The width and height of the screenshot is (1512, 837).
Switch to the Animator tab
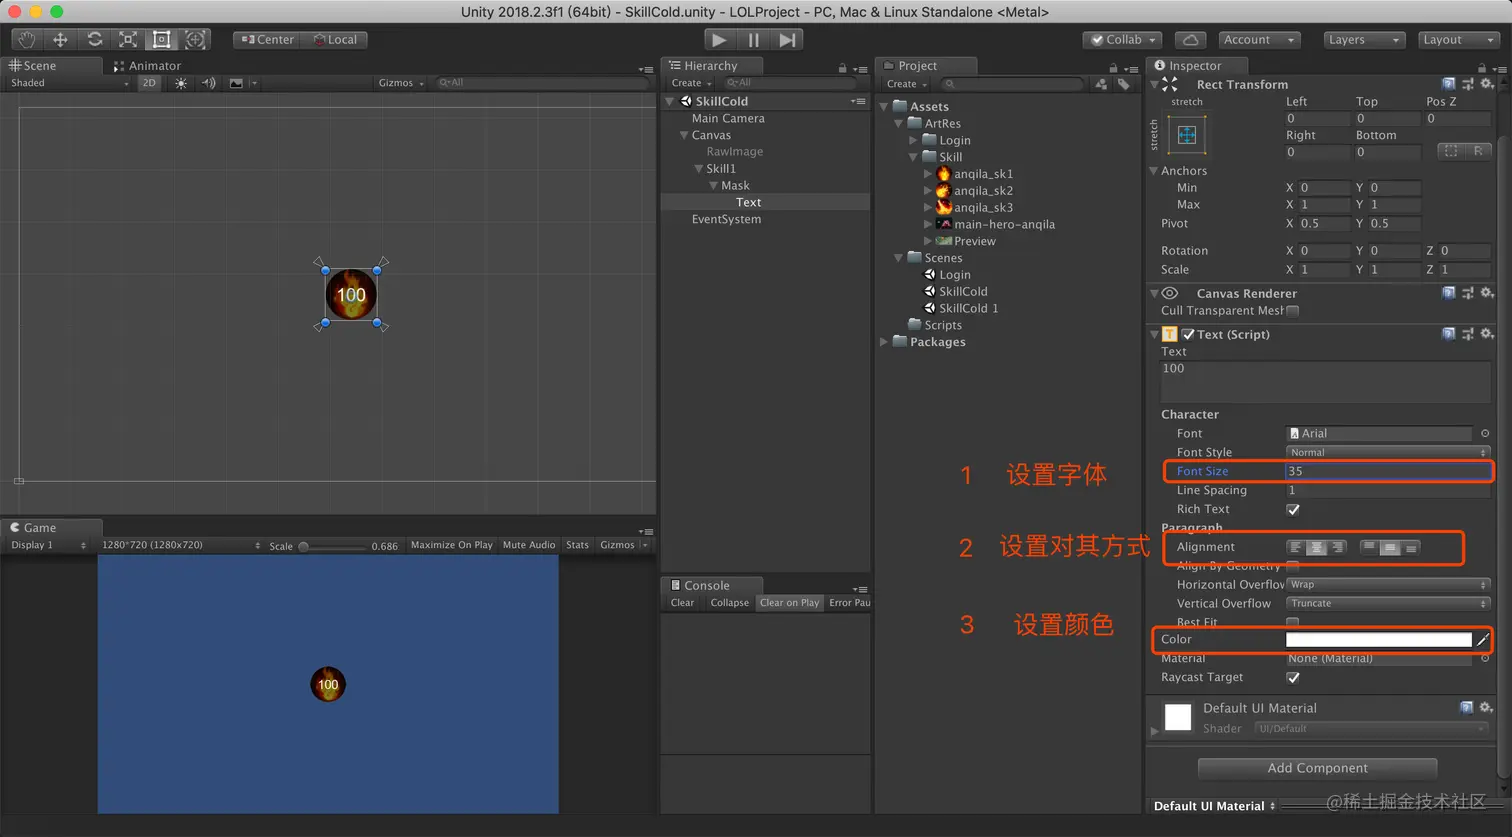tap(147, 66)
